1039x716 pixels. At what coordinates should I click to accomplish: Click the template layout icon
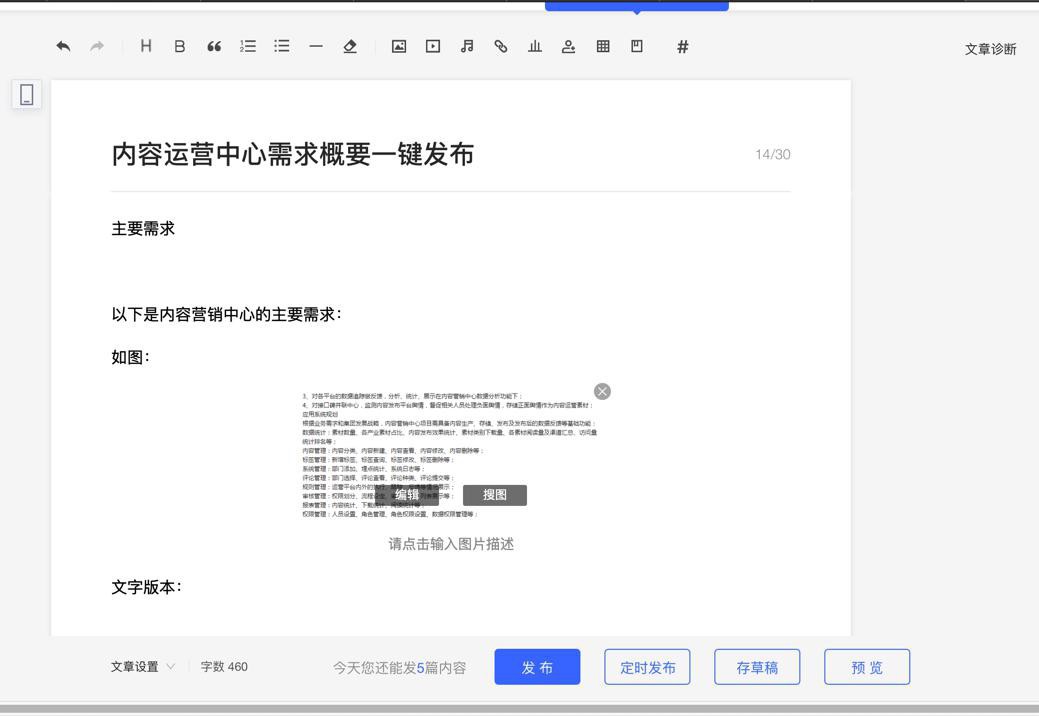click(x=637, y=46)
